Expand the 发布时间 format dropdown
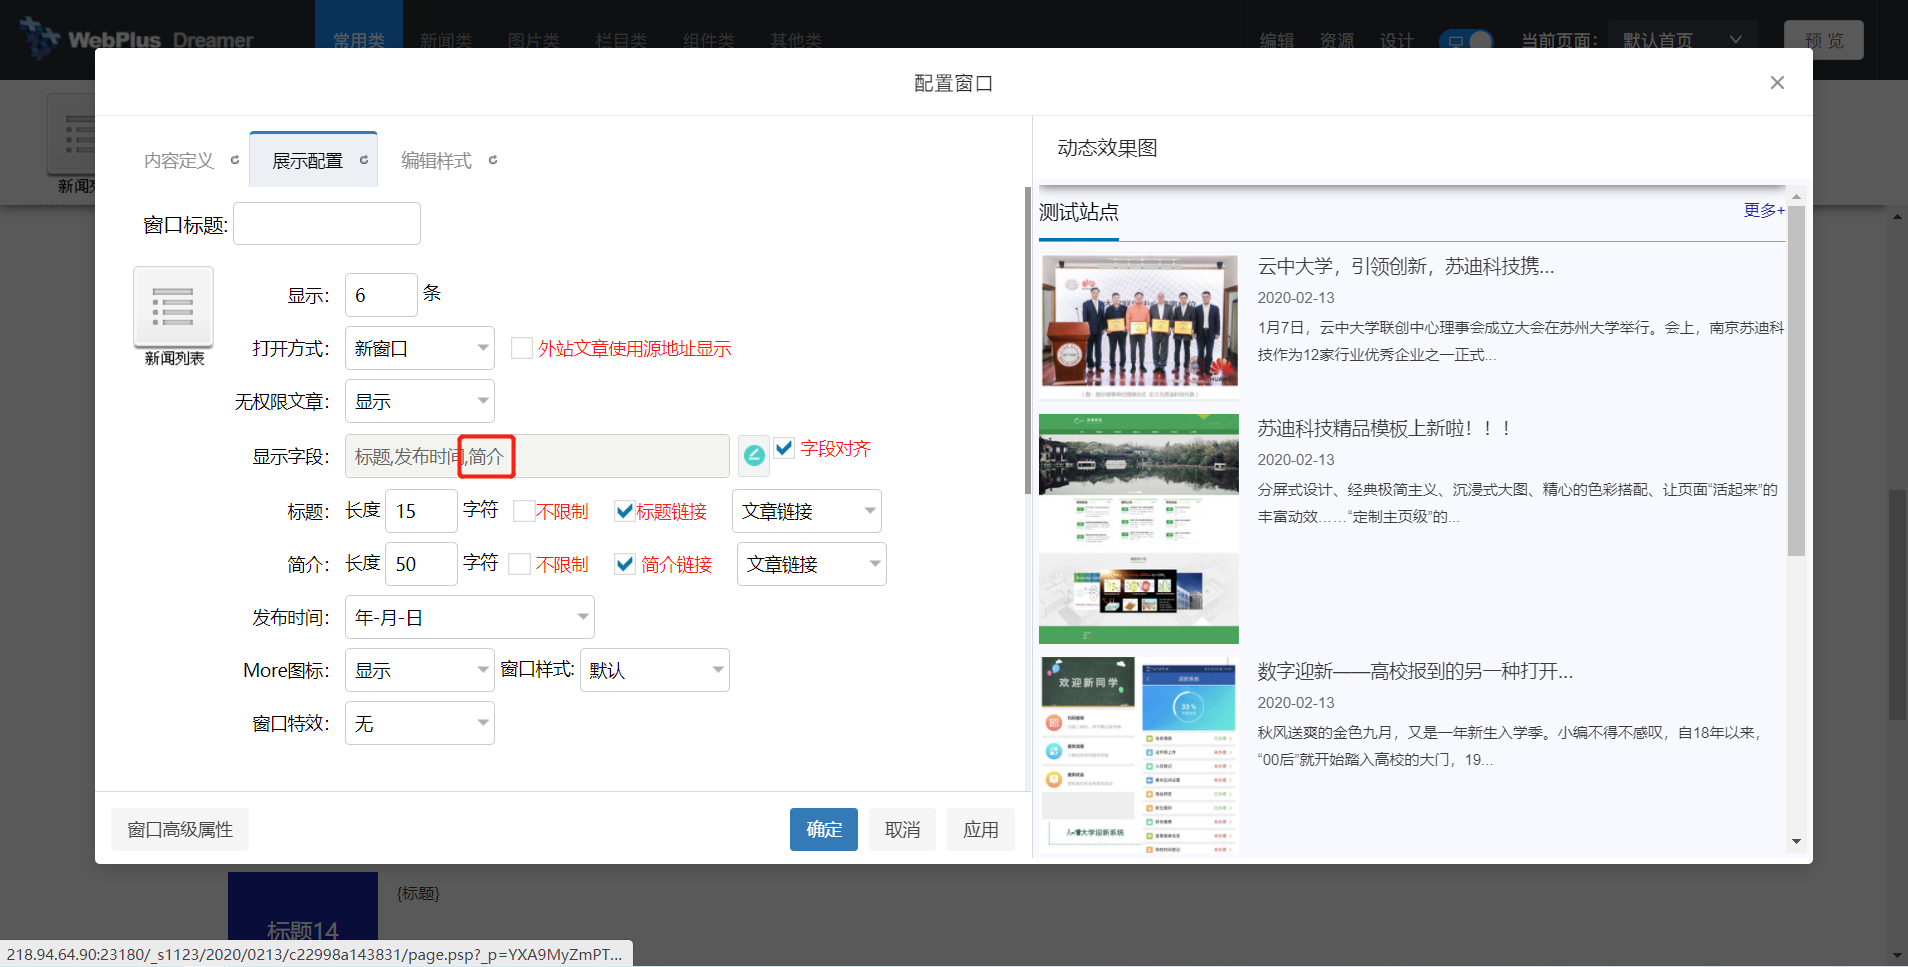The height and width of the screenshot is (967, 1908). point(469,617)
